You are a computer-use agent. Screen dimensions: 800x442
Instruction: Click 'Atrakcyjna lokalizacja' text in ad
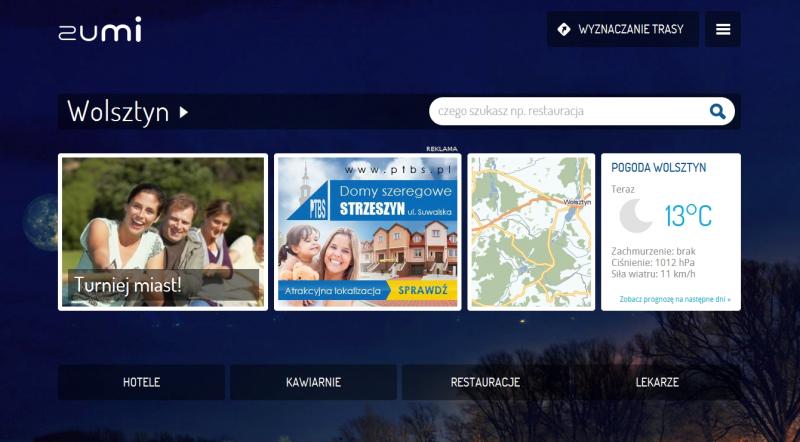[x=333, y=291]
